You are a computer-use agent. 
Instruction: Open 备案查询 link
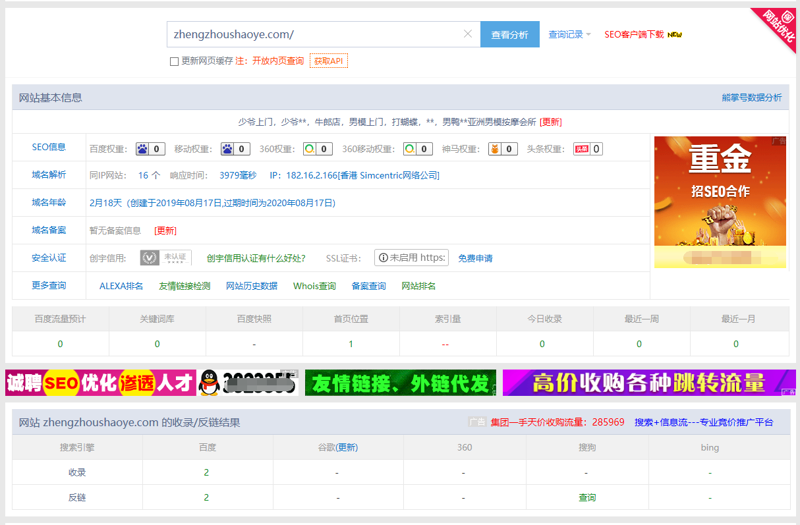coord(368,286)
